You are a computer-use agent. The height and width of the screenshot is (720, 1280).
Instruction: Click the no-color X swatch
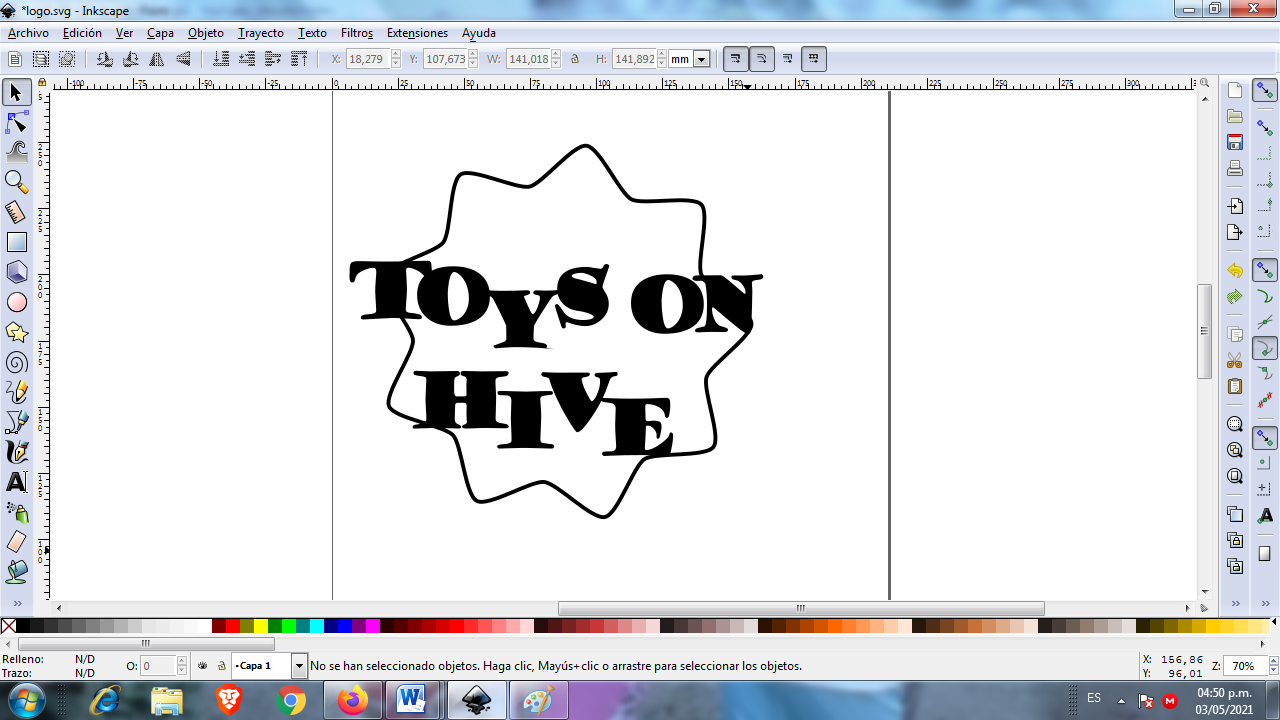pos(8,626)
